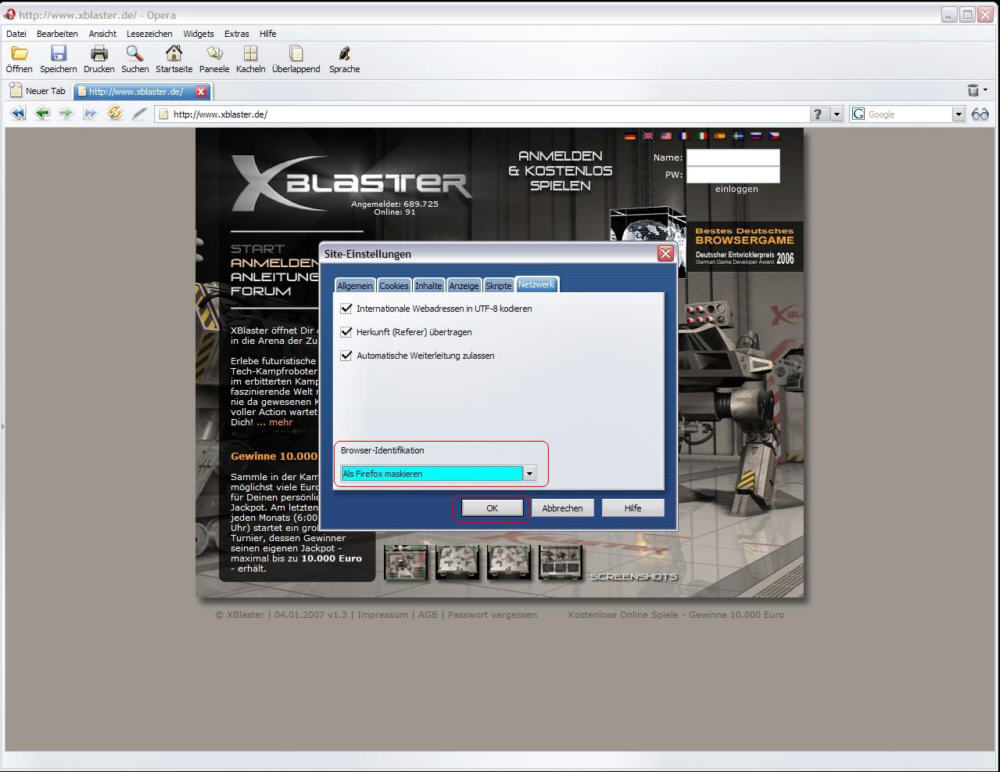Click the question mark icon in address bar
This screenshot has height=772, width=1000.
(818, 114)
